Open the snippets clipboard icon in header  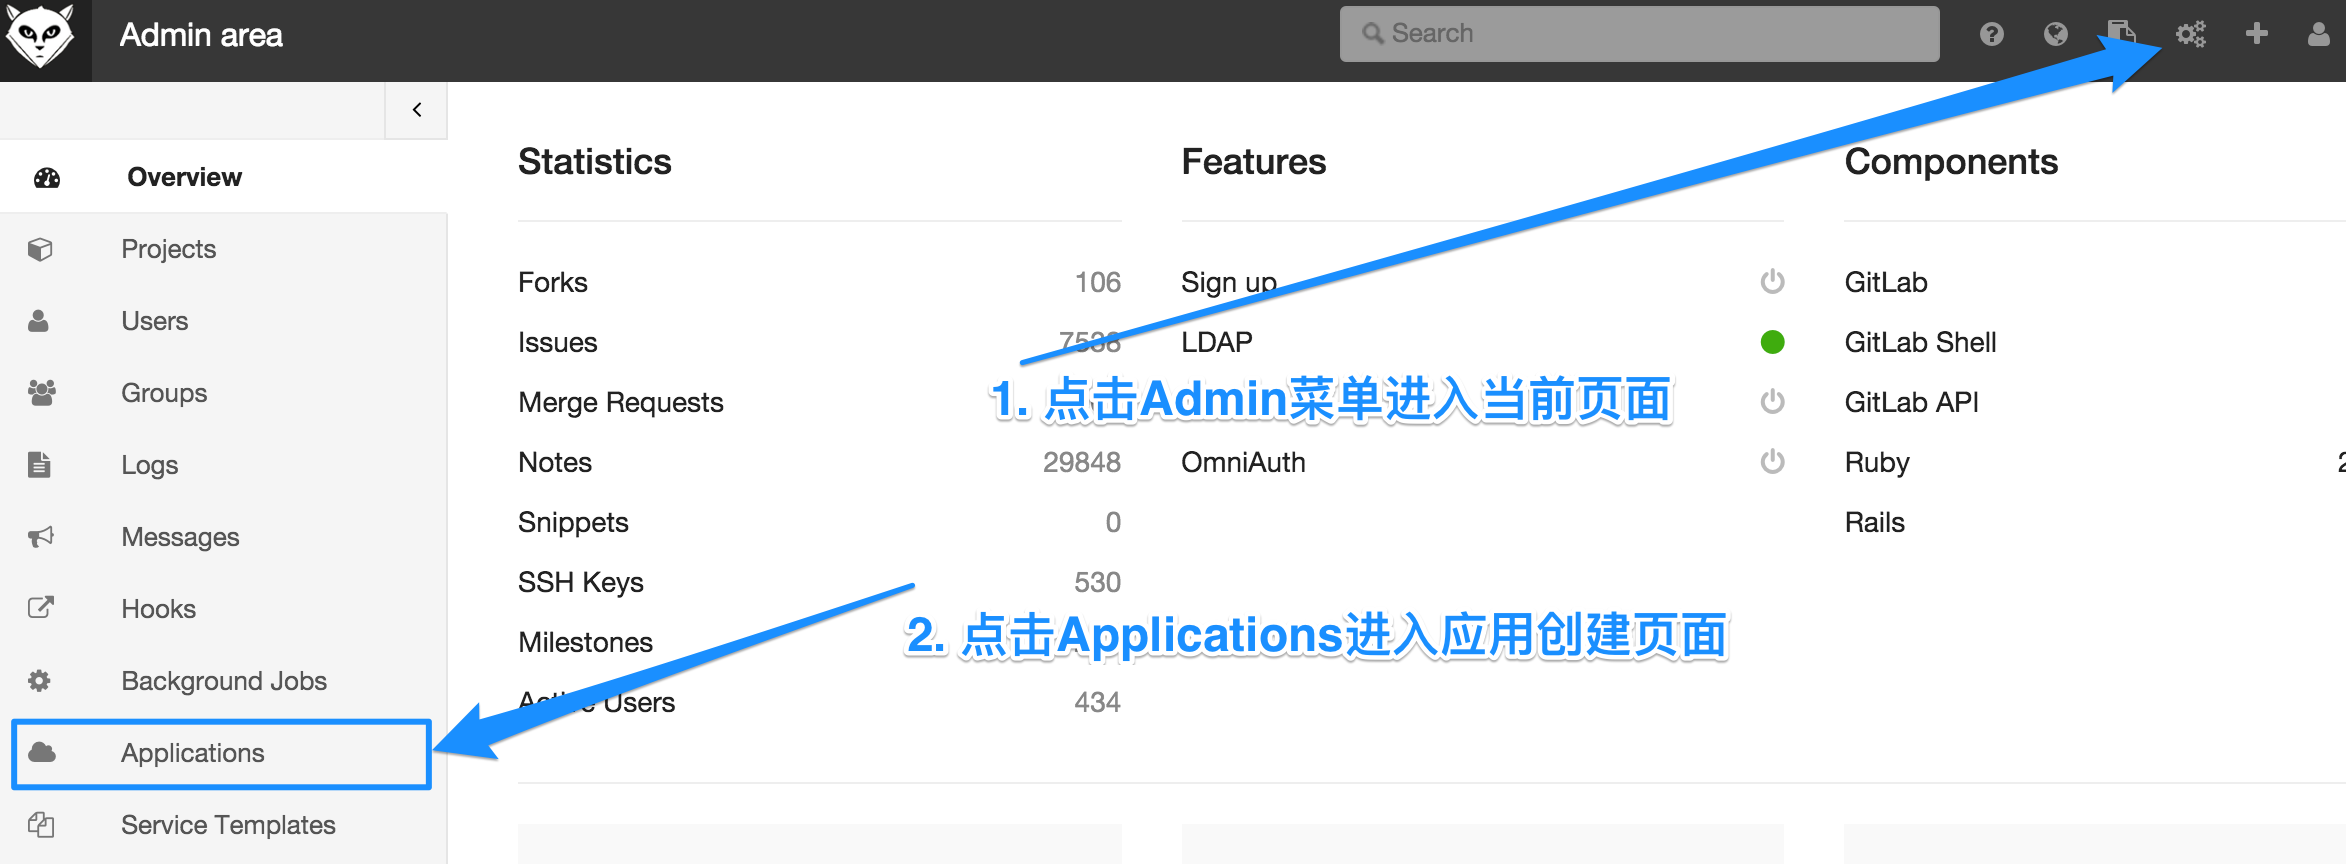click(x=2121, y=33)
